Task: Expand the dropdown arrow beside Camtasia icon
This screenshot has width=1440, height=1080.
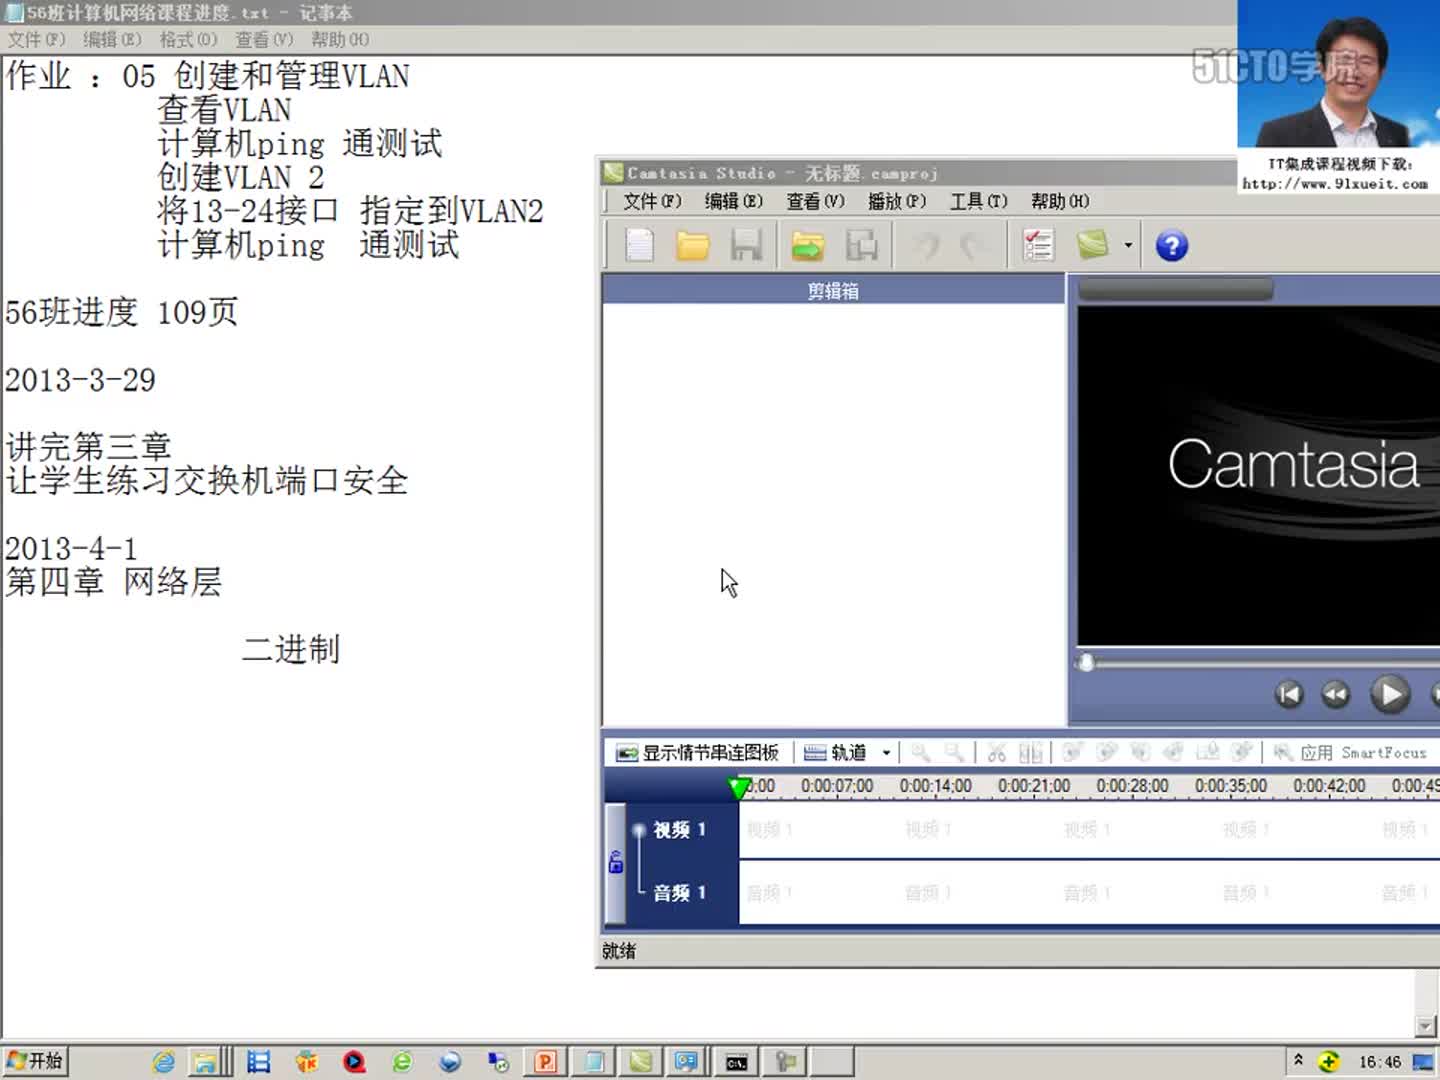Action: [x=1128, y=245]
